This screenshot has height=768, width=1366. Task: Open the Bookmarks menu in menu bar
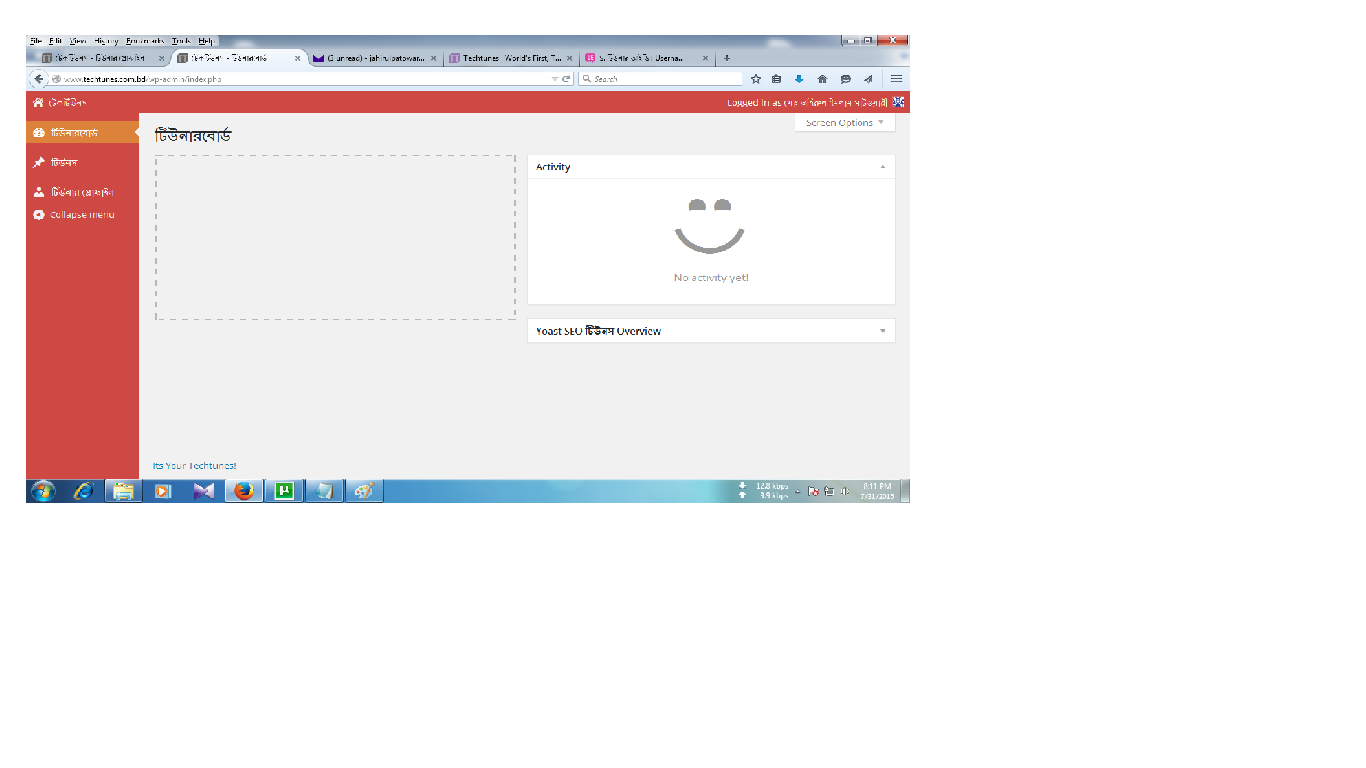pos(145,41)
